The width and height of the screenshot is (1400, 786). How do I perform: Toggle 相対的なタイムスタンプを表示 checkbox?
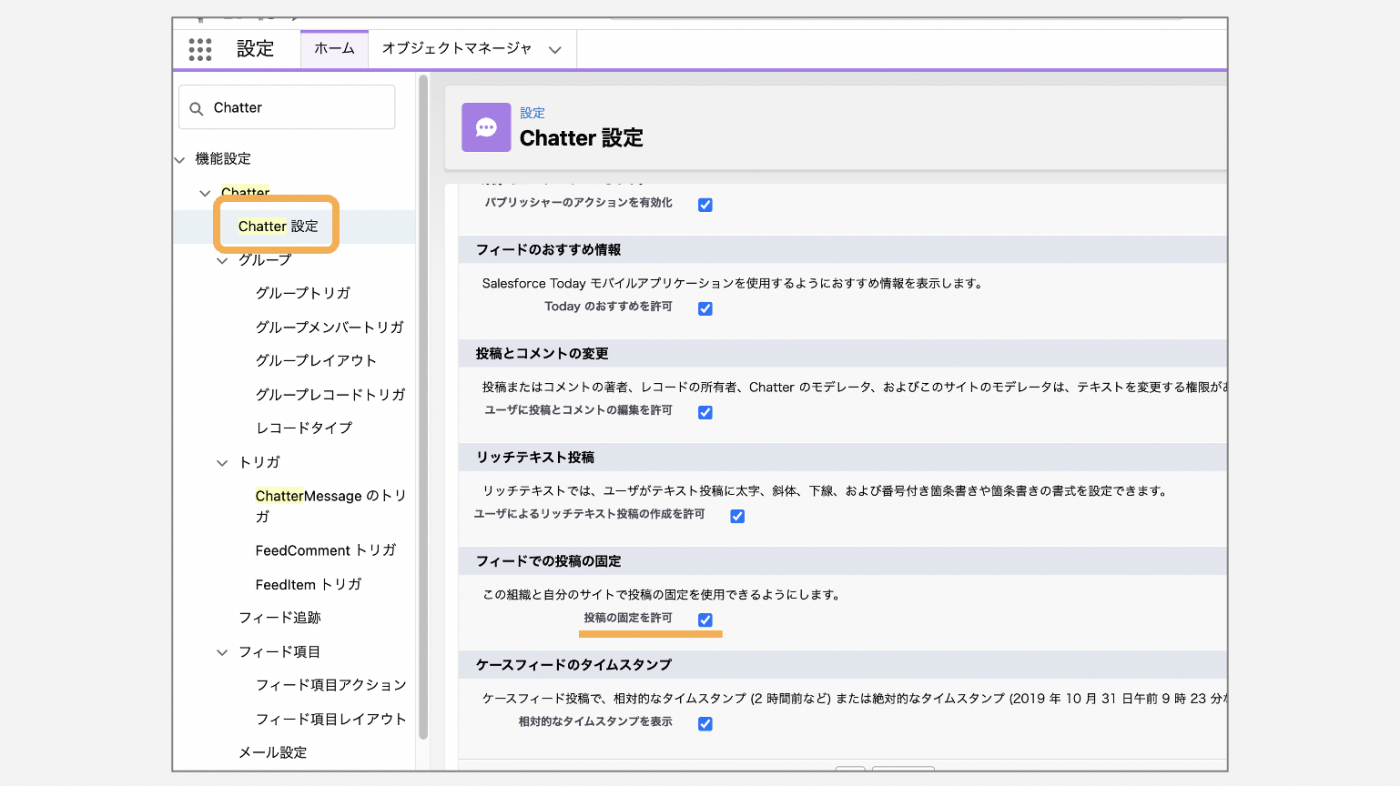click(x=705, y=723)
